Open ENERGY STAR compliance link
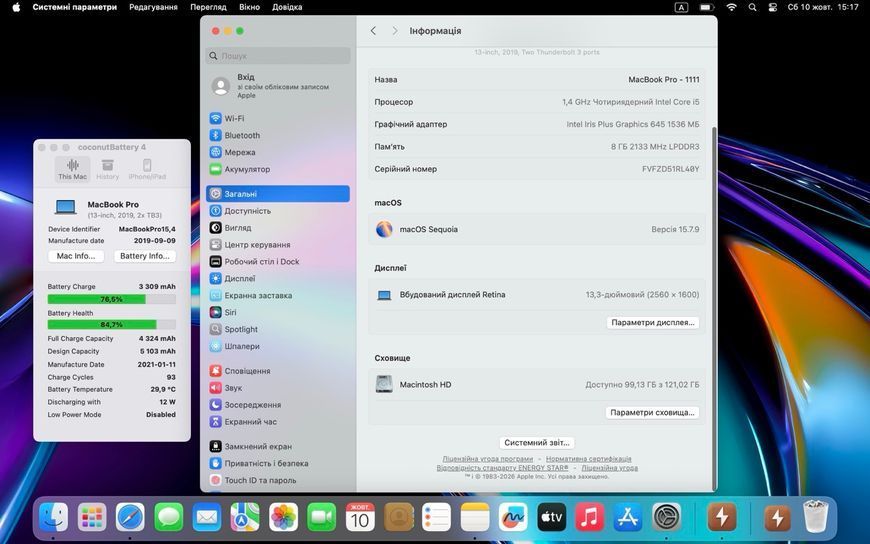This screenshot has width=870, height=544. point(502,468)
